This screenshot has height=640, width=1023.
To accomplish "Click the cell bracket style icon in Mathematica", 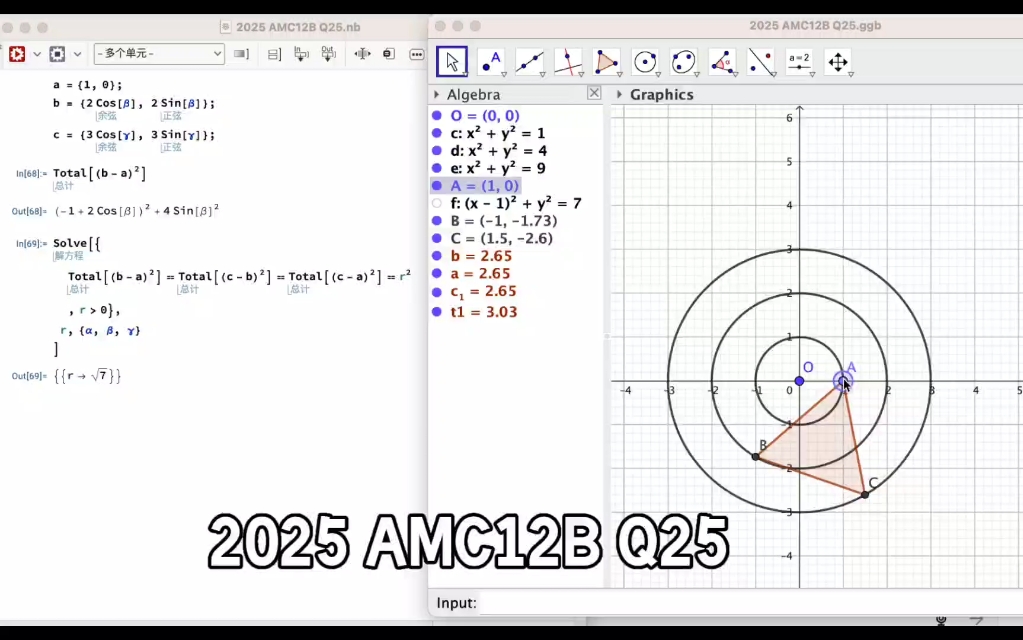I will tap(241, 53).
